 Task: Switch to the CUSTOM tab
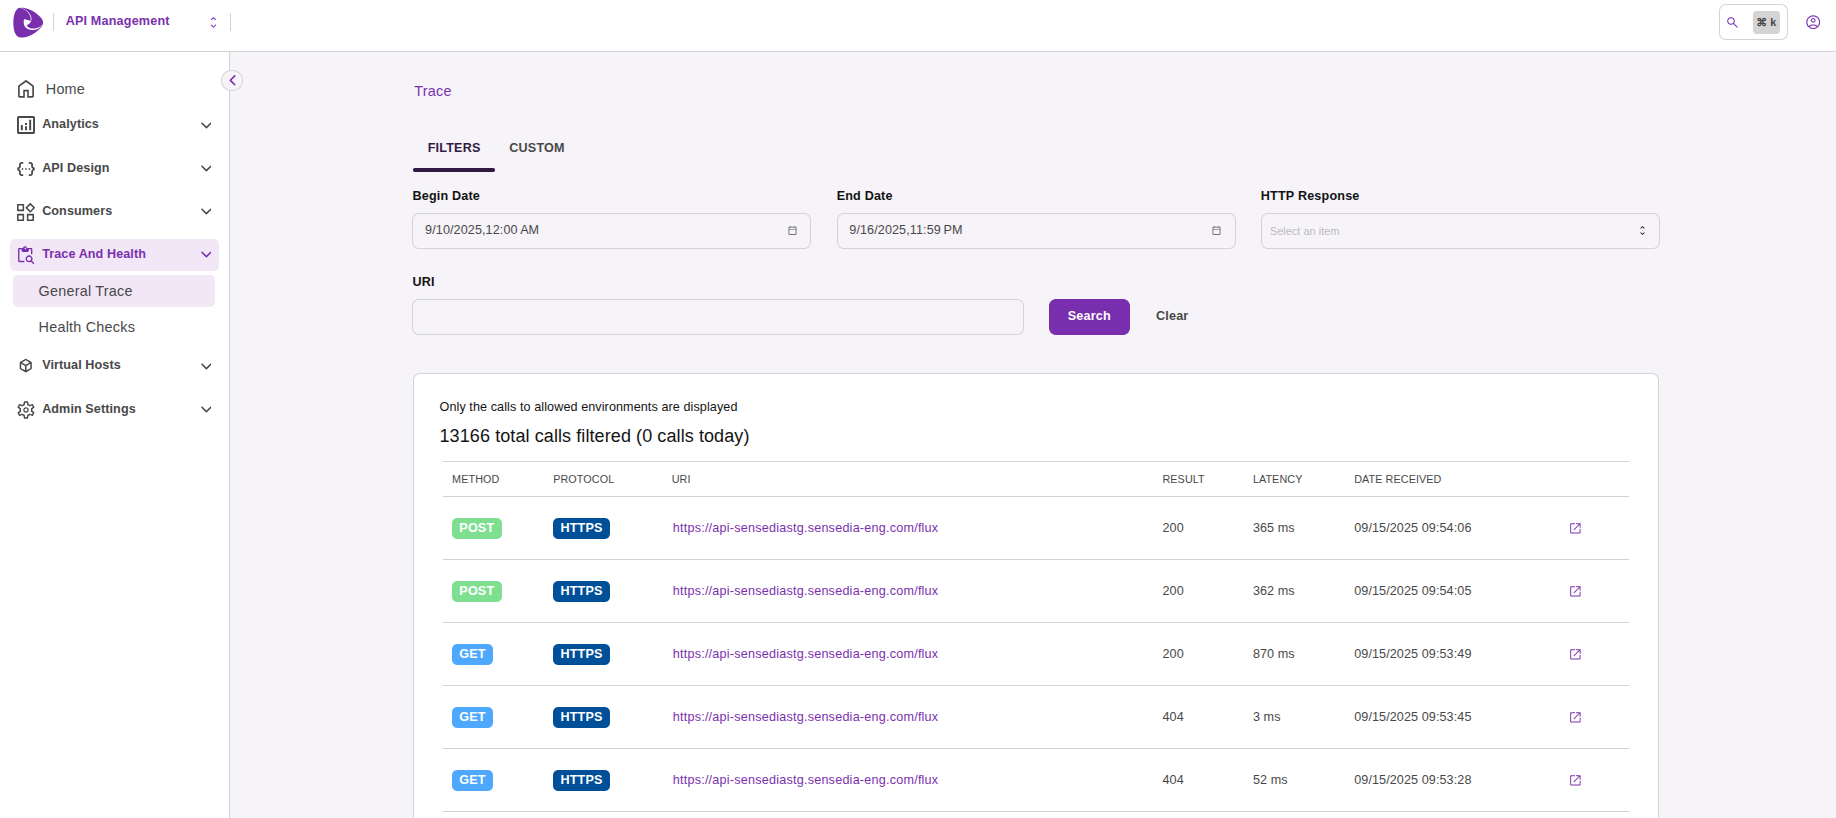(536, 148)
